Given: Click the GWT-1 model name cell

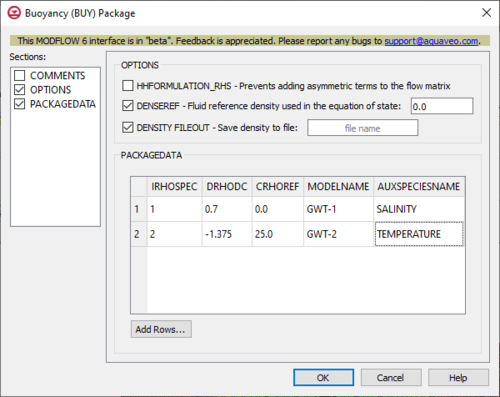Looking at the screenshot, I should 338,209.
